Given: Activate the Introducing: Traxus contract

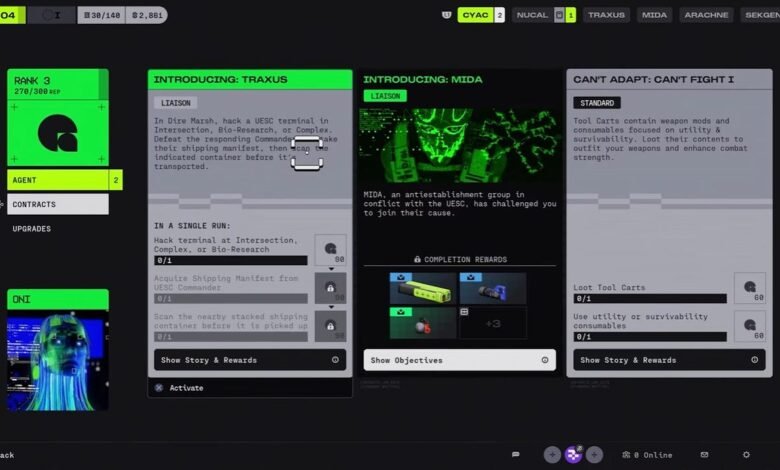Looking at the screenshot, I should click(250, 388).
